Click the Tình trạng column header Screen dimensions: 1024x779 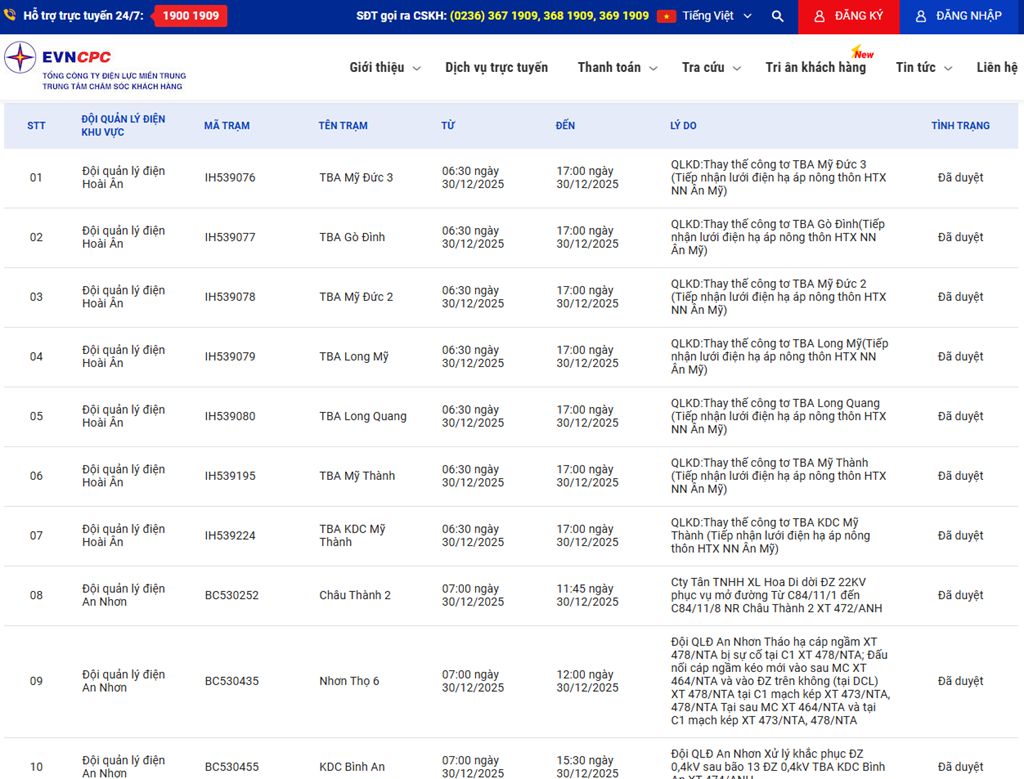pos(960,126)
